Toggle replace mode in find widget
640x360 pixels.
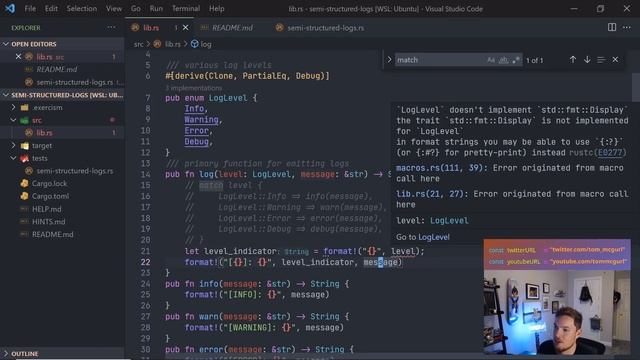389,60
